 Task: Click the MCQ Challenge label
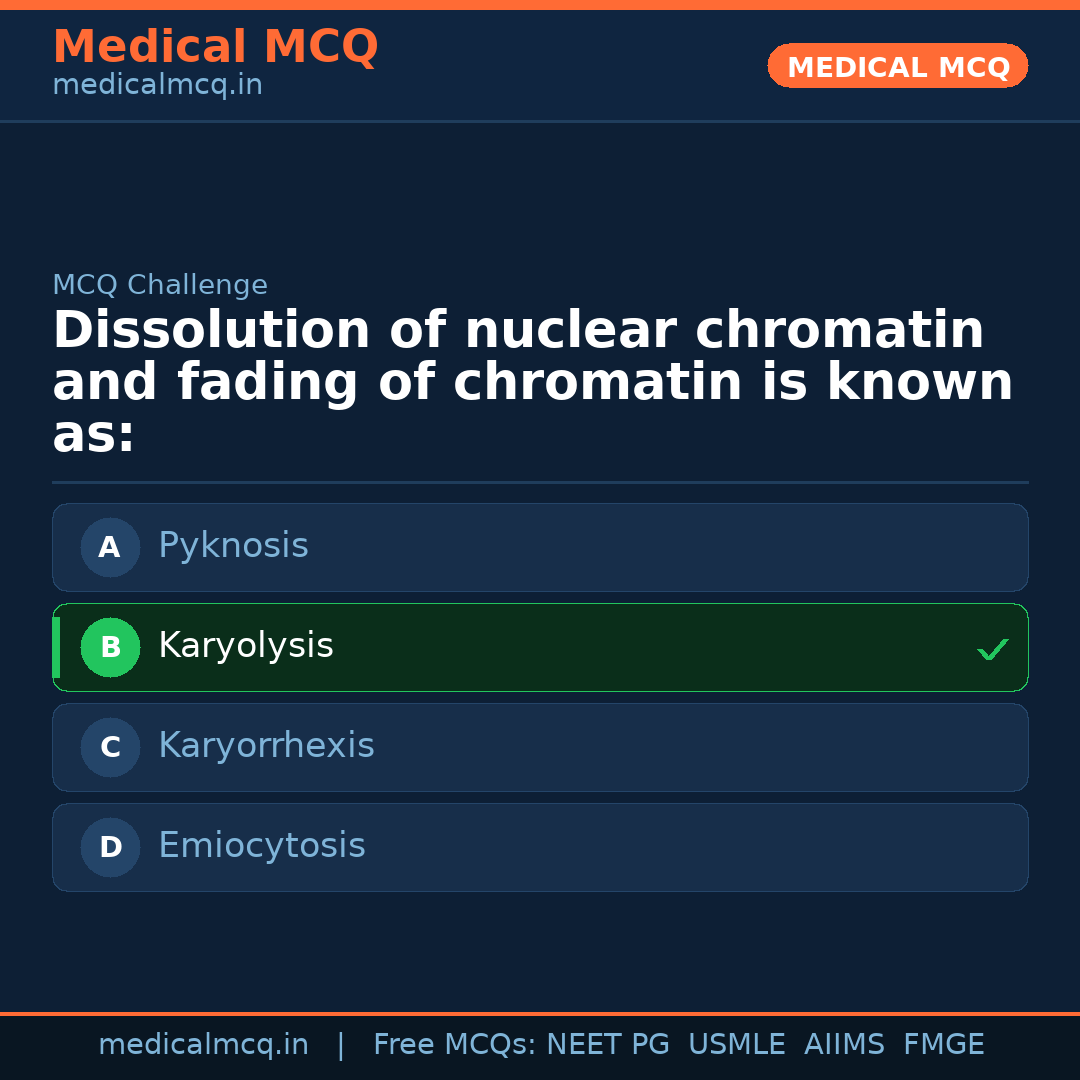tap(160, 285)
